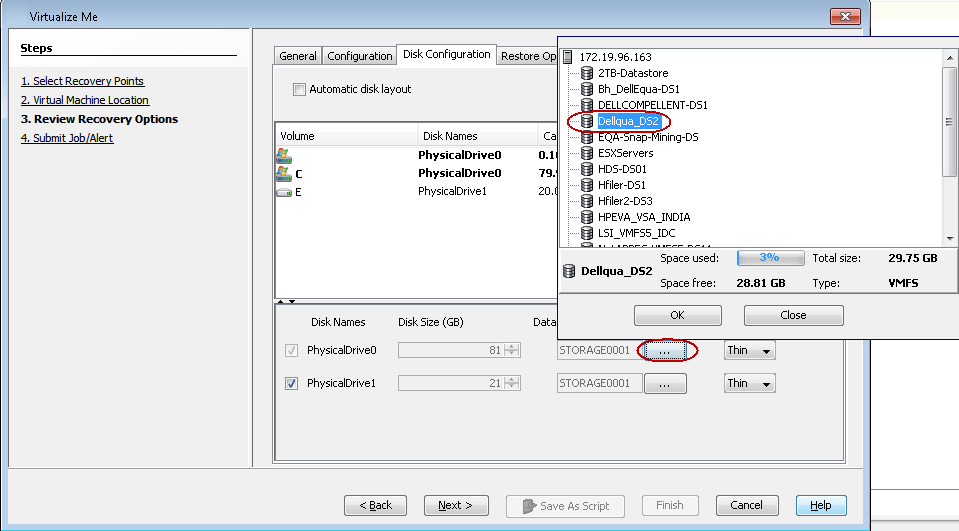Go to Select Recovery Points step
The height and width of the screenshot is (531, 959).
(82, 81)
